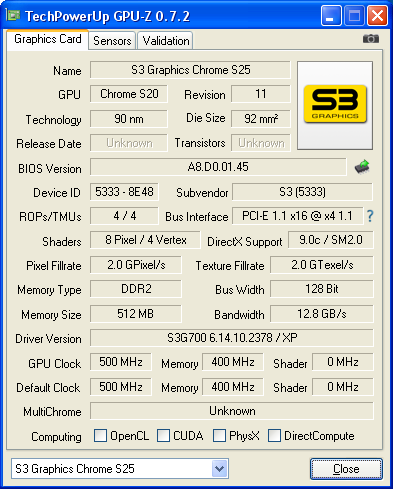Viewport: 393px width, 489px height.
Task: Open the Bus Interface question mark help
Action: 370,216
